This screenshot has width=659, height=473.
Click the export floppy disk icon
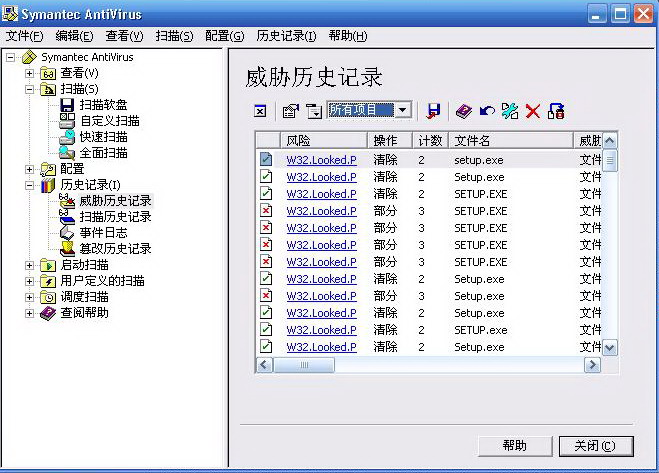(433, 111)
